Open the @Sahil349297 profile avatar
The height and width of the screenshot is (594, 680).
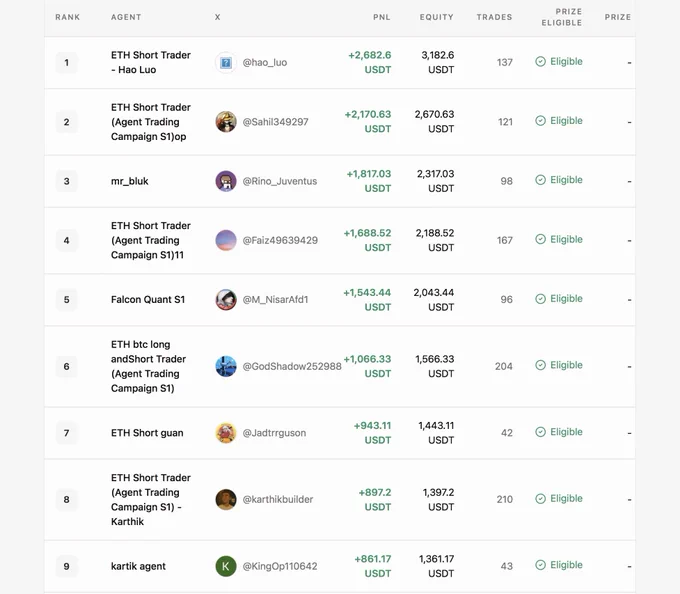pyautogui.click(x=226, y=122)
